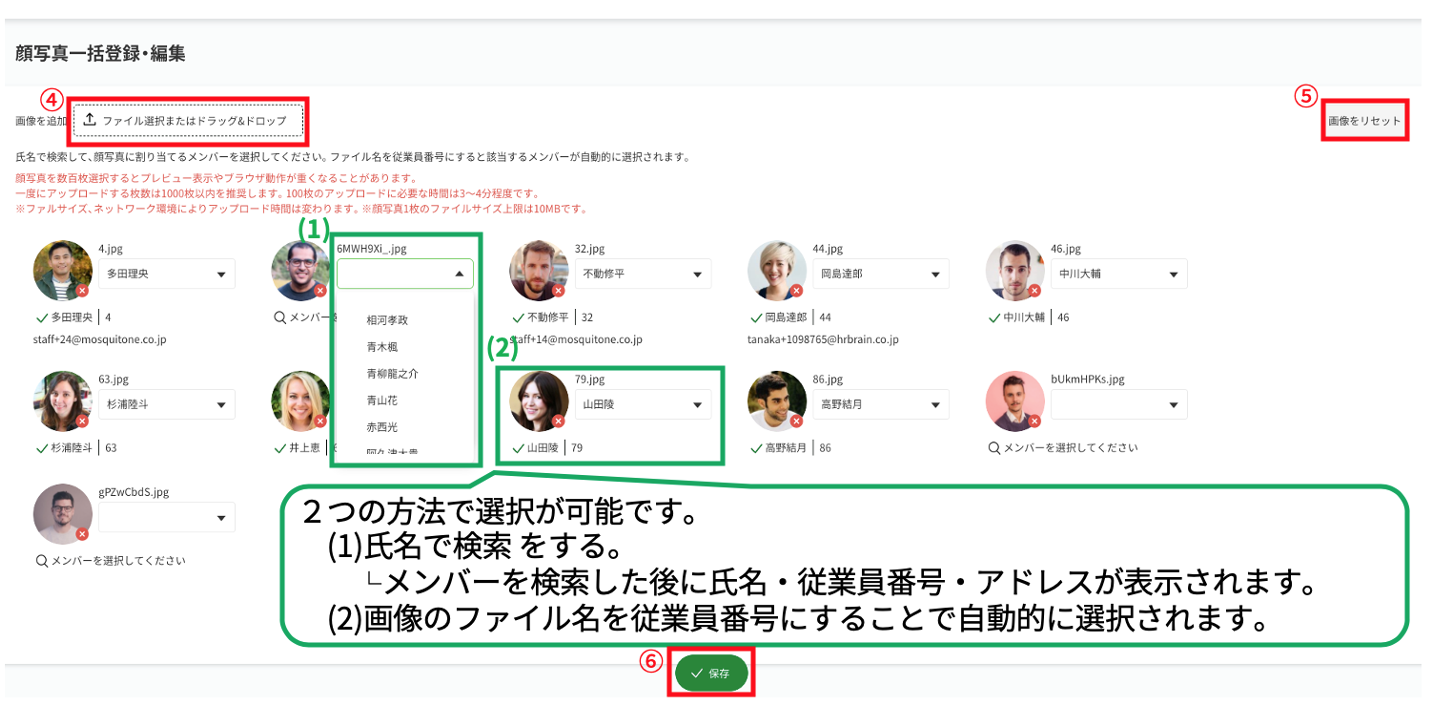
Task: Click the face photo thumbnail for 79.jpg
Action: [x=539, y=401]
